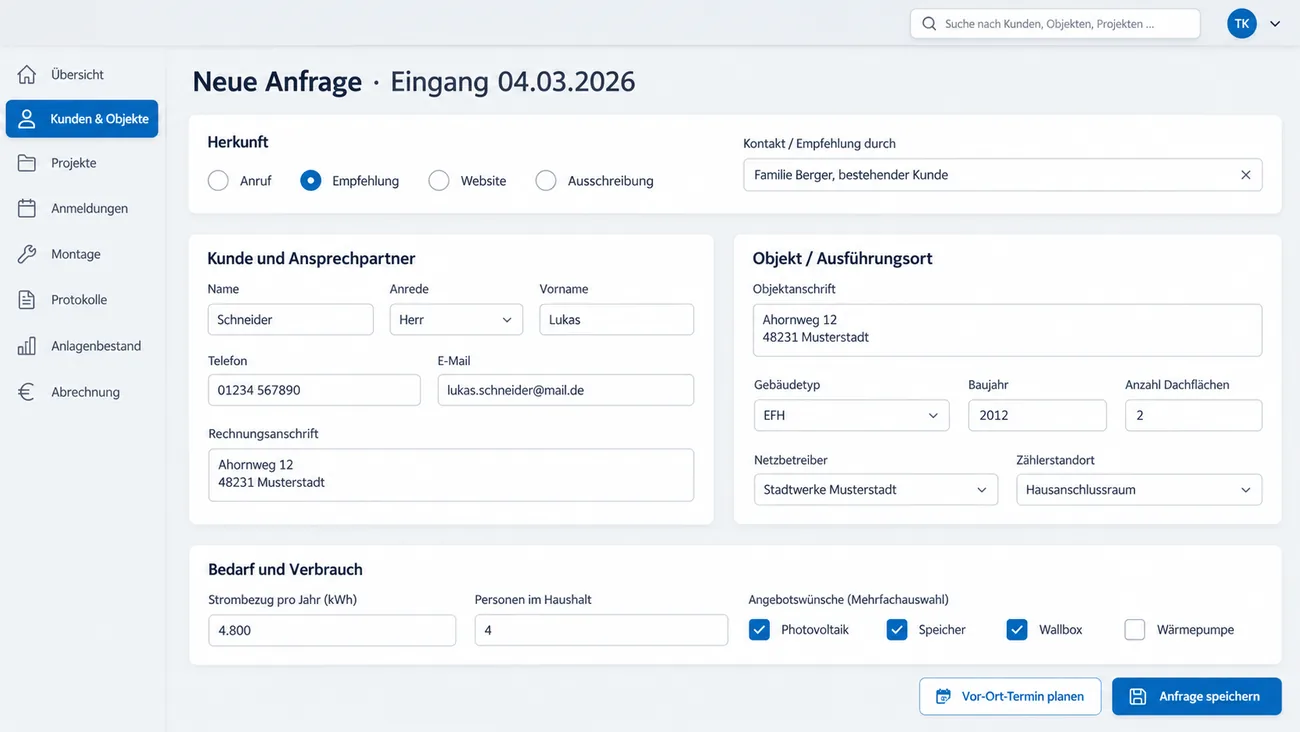Click the TK user avatar
1300x732 pixels.
coord(1242,24)
